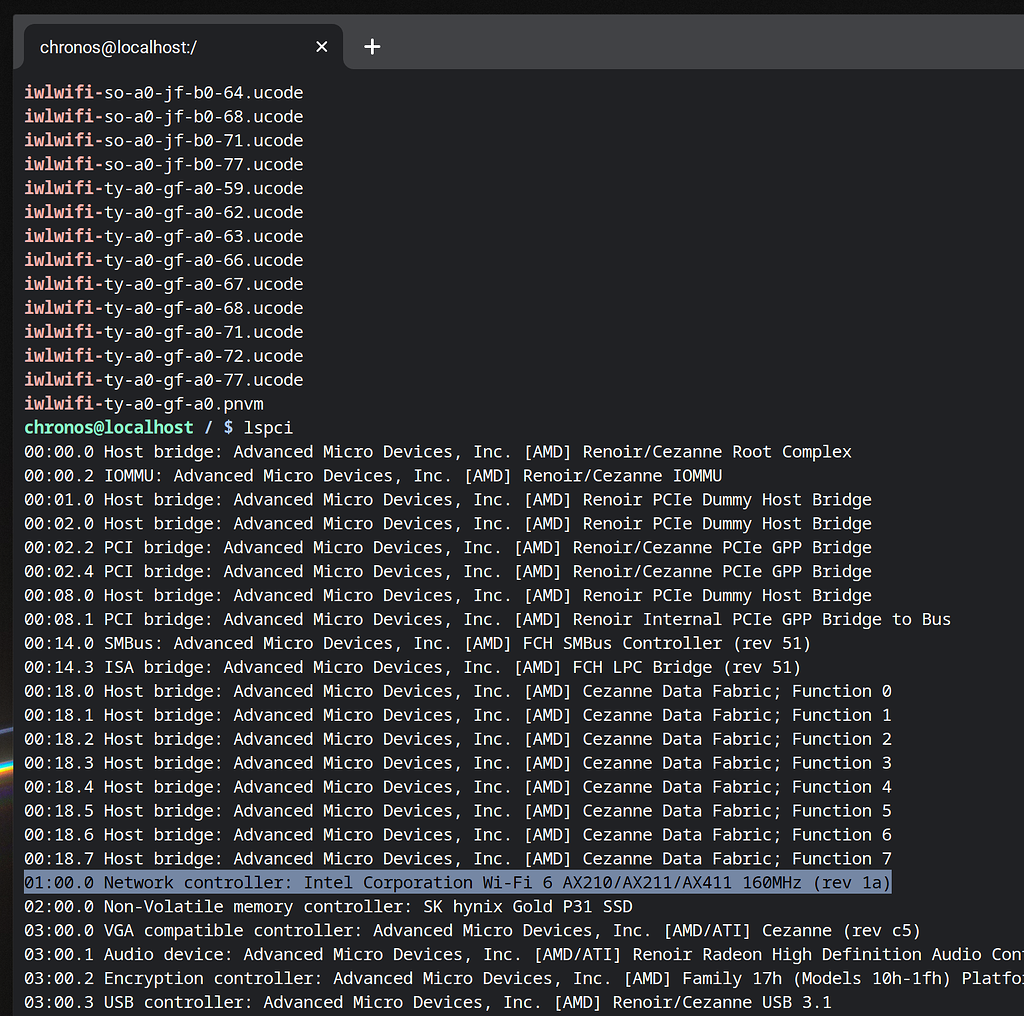The width and height of the screenshot is (1024, 1016).
Task: Click the iwlwifi-so-a0-jf-b0-64.ucode filename
Action: pyautogui.click(x=164, y=93)
